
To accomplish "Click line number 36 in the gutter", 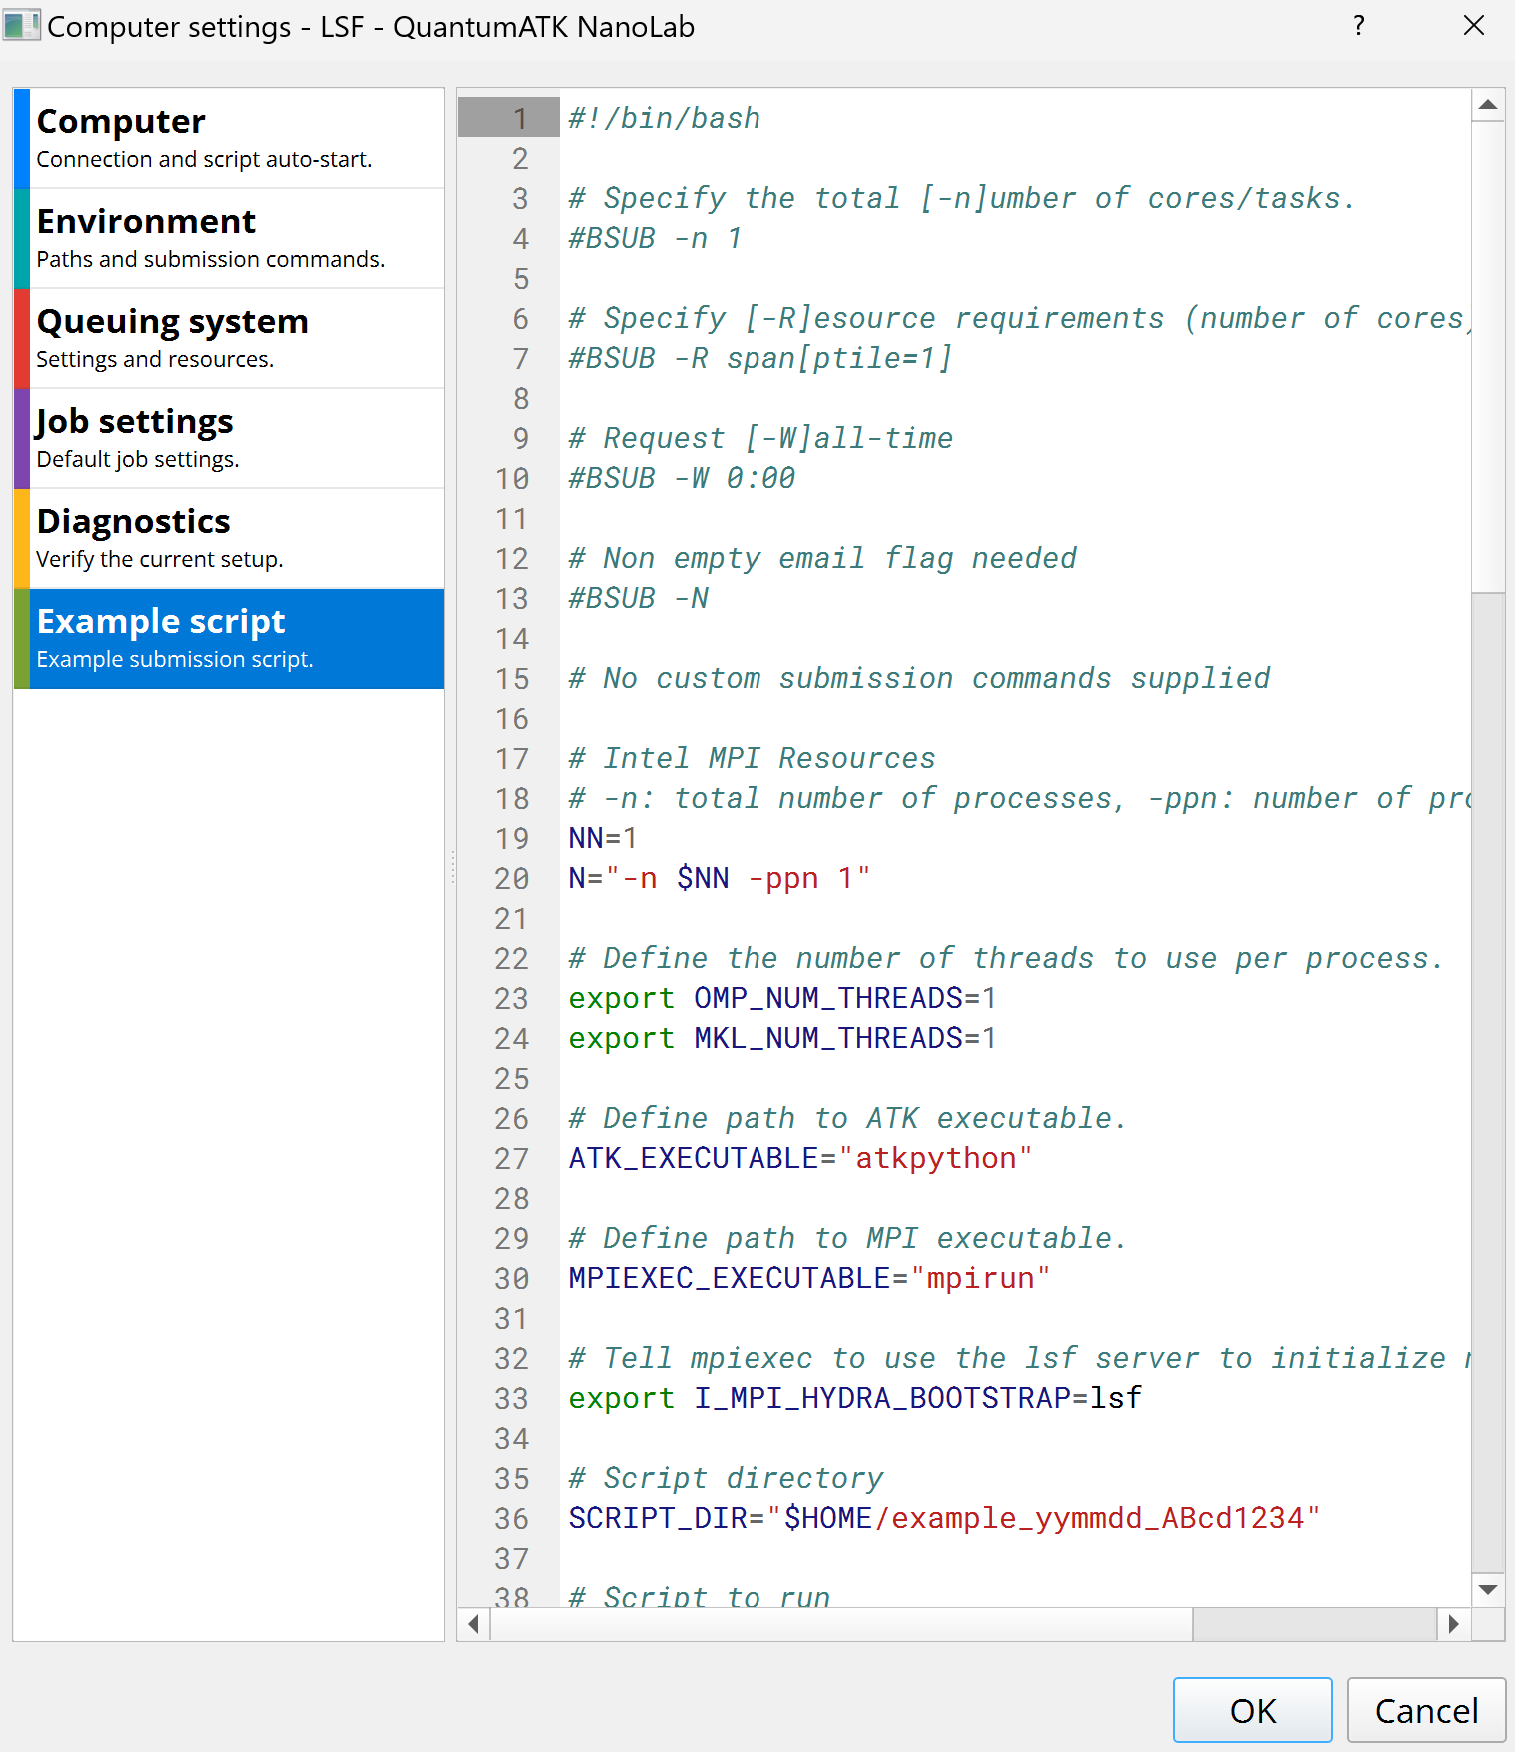I will [x=511, y=1518].
